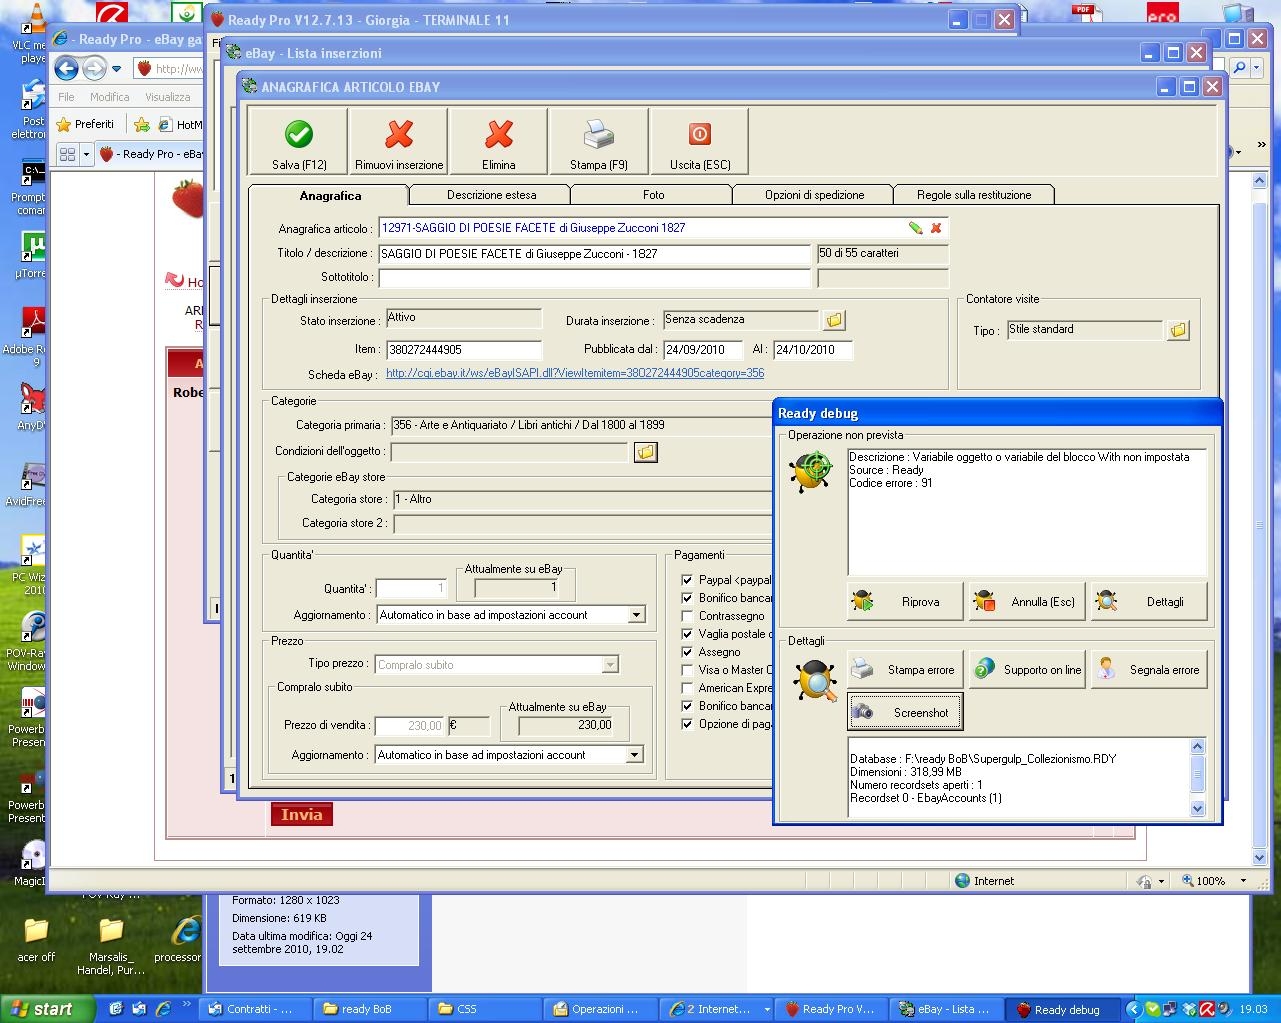Click the Rimuovi inserzione red X icon
The height and width of the screenshot is (1023, 1281).
pyautogui.click(x=399, y=135)
